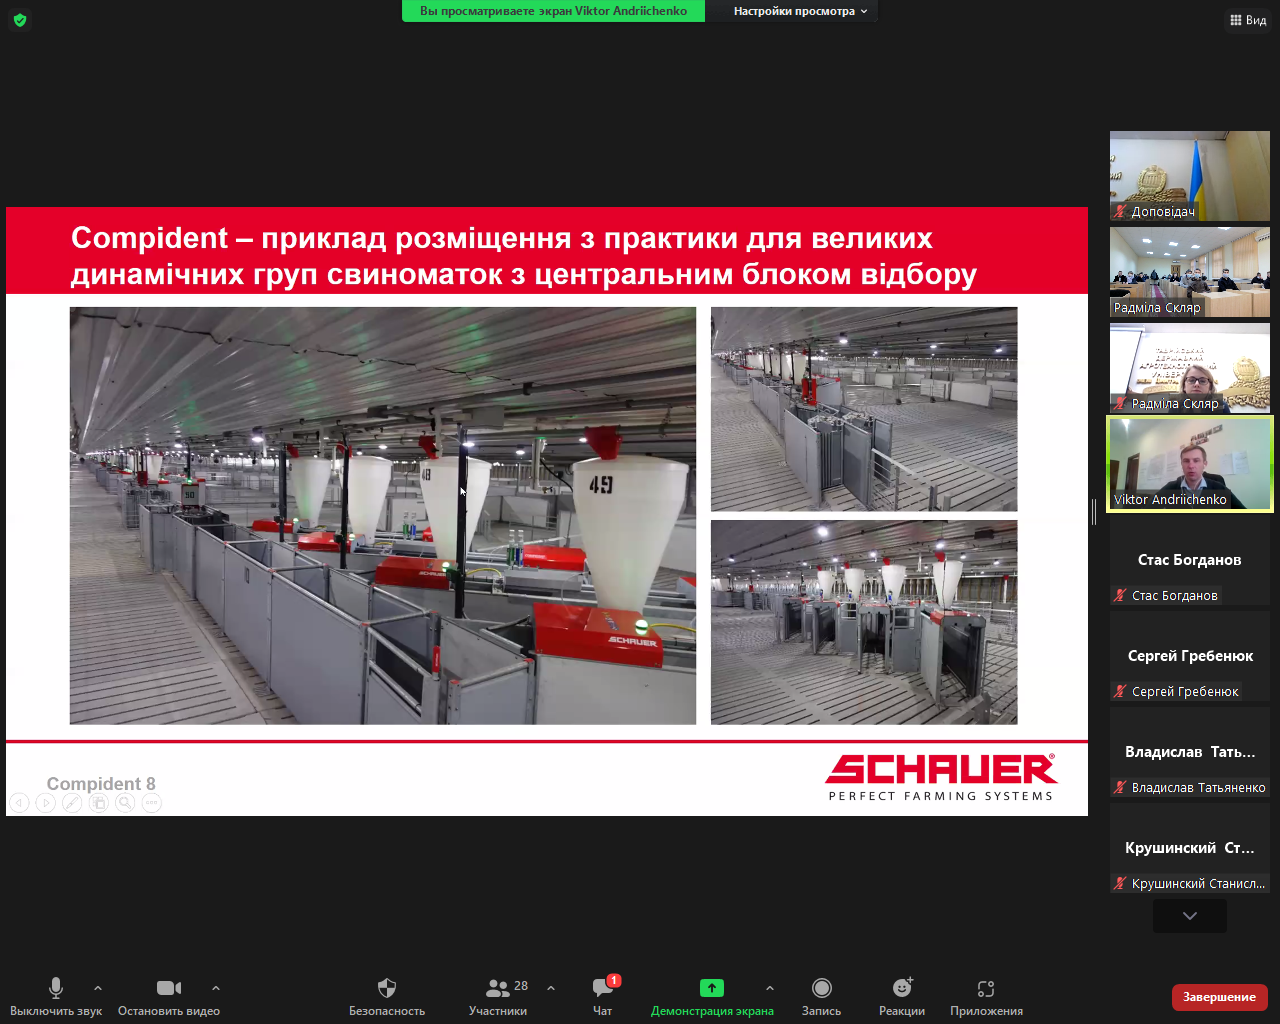Select the Стас Богданов participant tile
1280x1024 pixels.
1190,560
